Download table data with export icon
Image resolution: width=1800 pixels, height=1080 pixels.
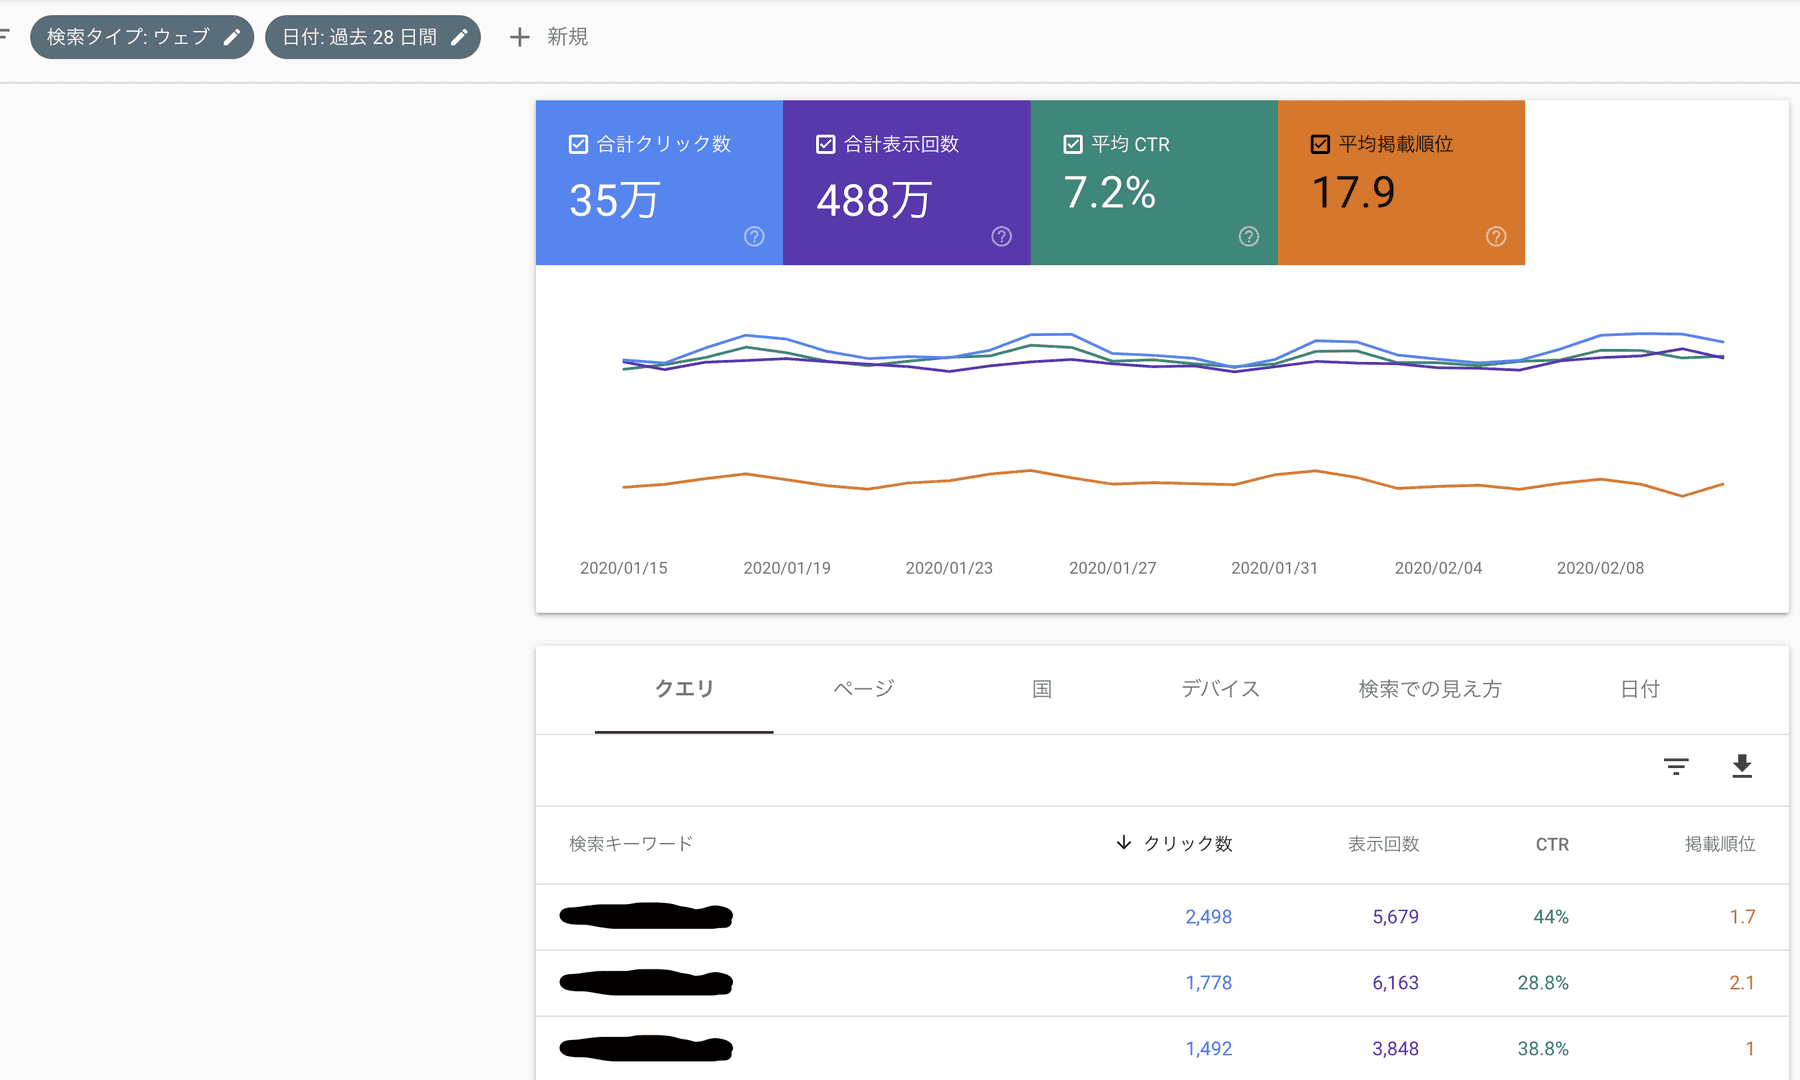pos(1741,766)
